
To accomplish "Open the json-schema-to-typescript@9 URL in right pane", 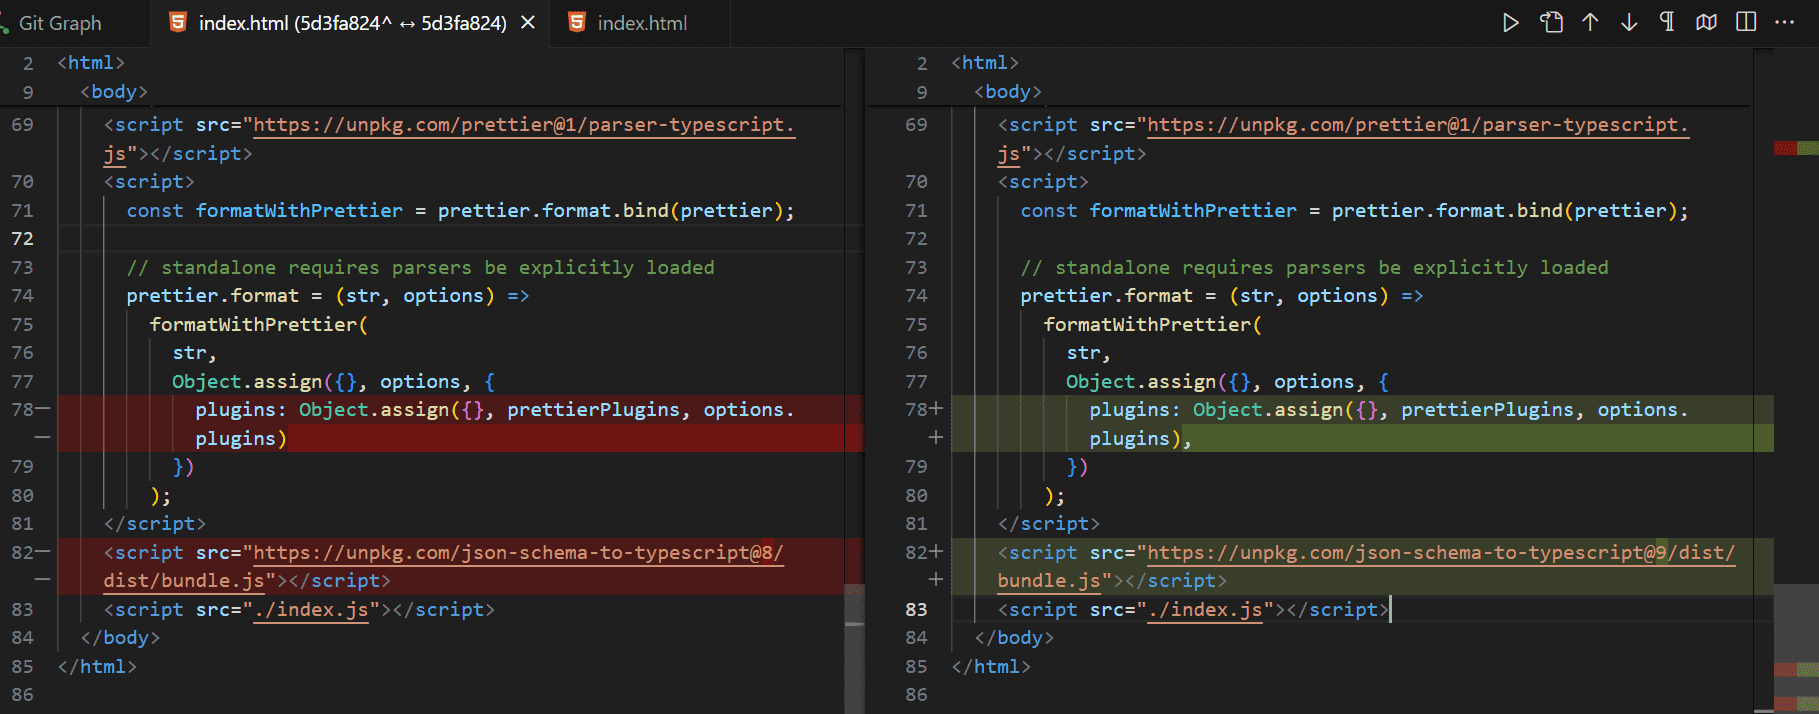I will (x=1440, y=552).
